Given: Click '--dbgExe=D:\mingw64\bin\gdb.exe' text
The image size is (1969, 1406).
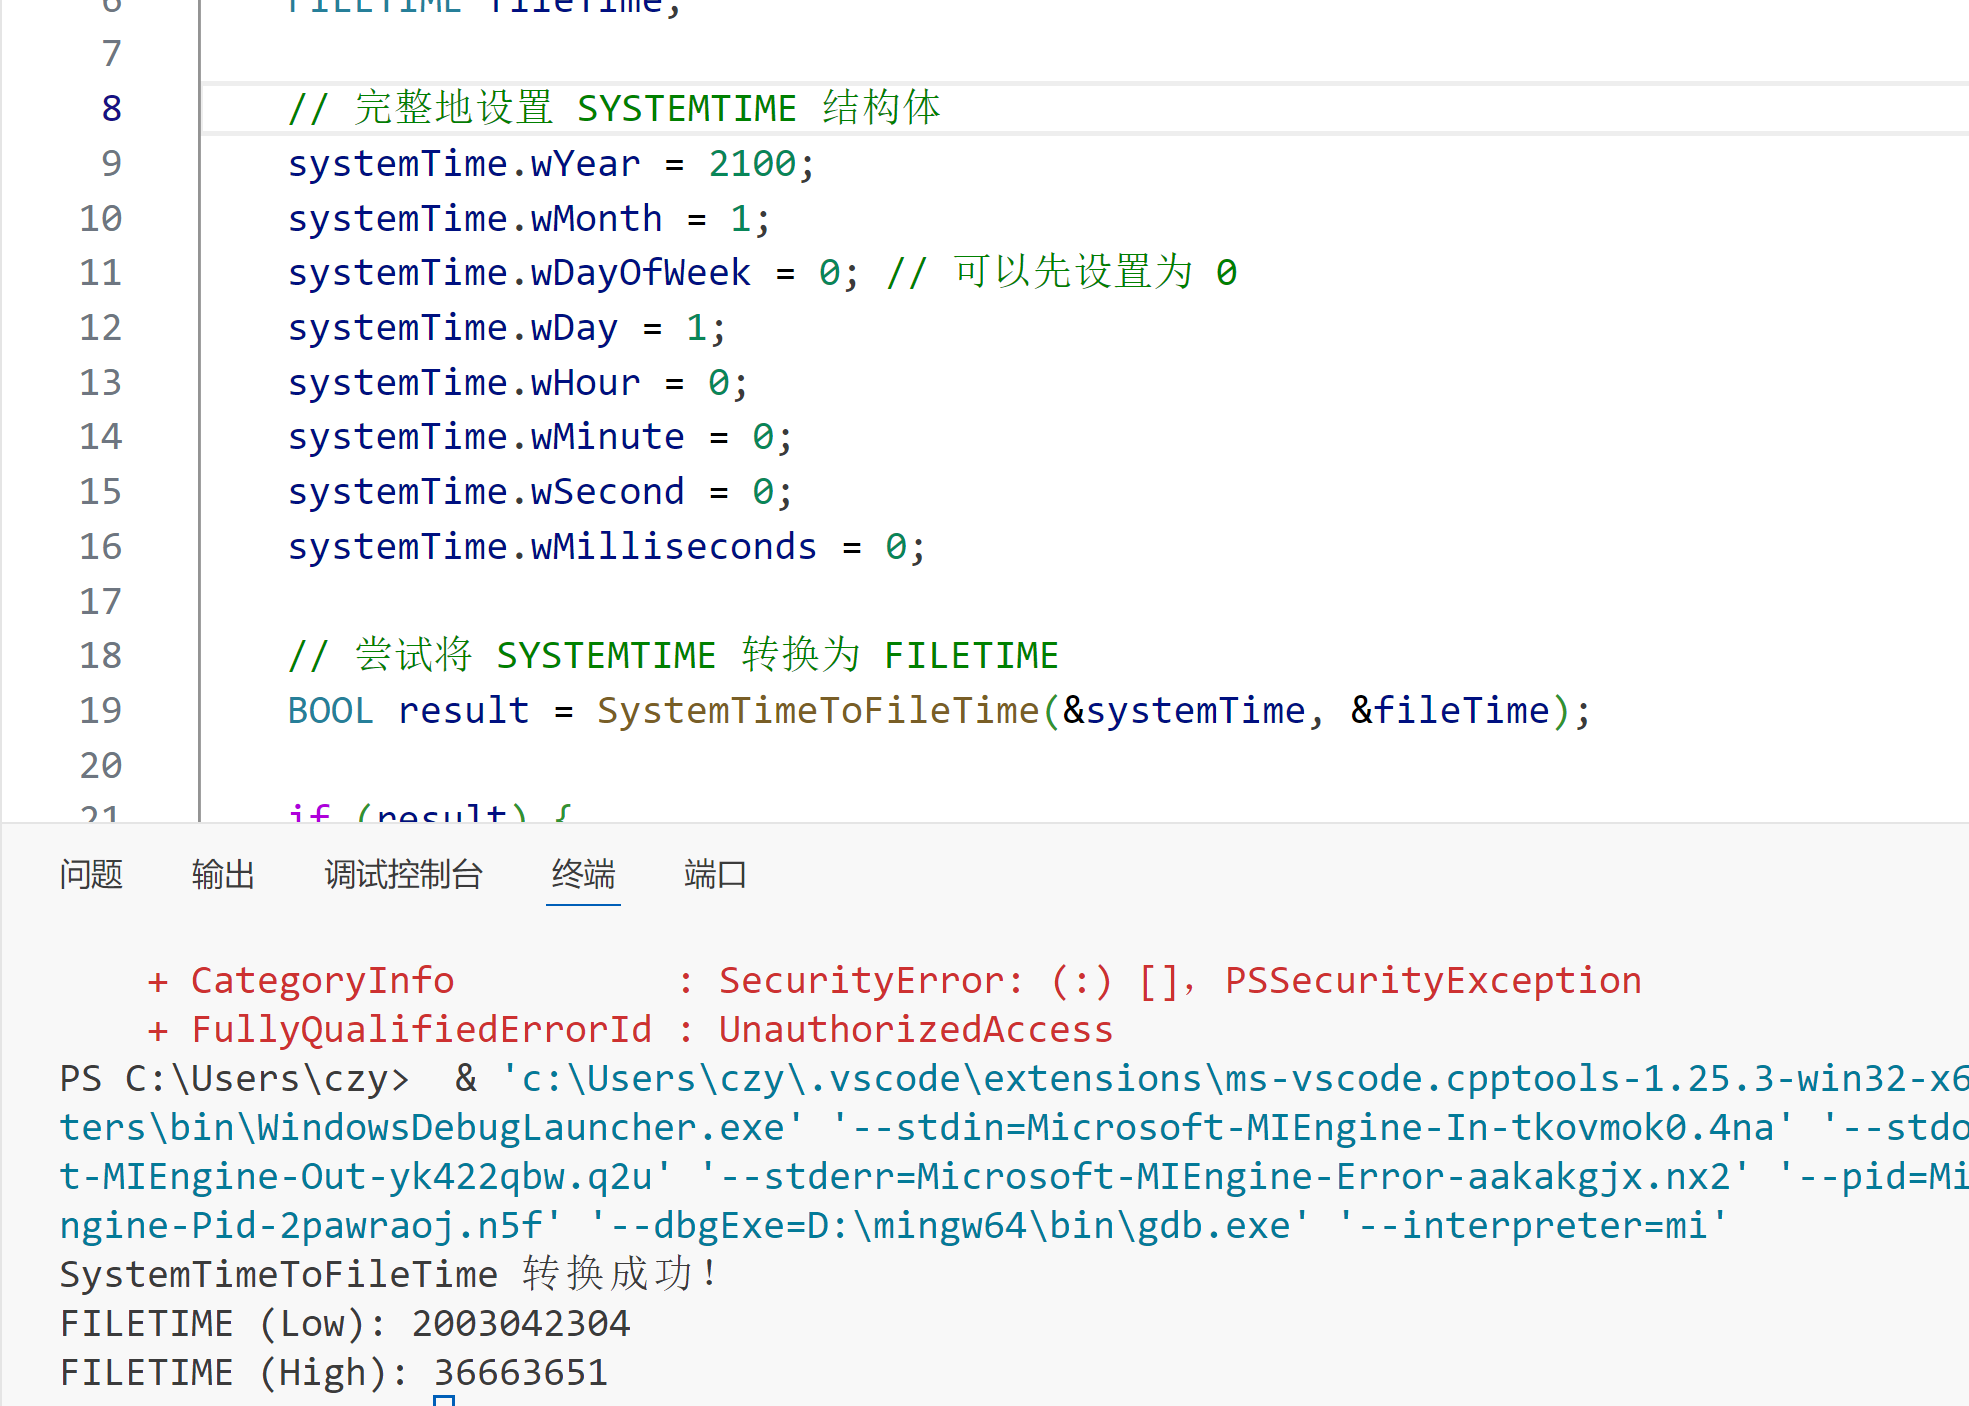Looking at the screenshot, I should (950, 1225).
